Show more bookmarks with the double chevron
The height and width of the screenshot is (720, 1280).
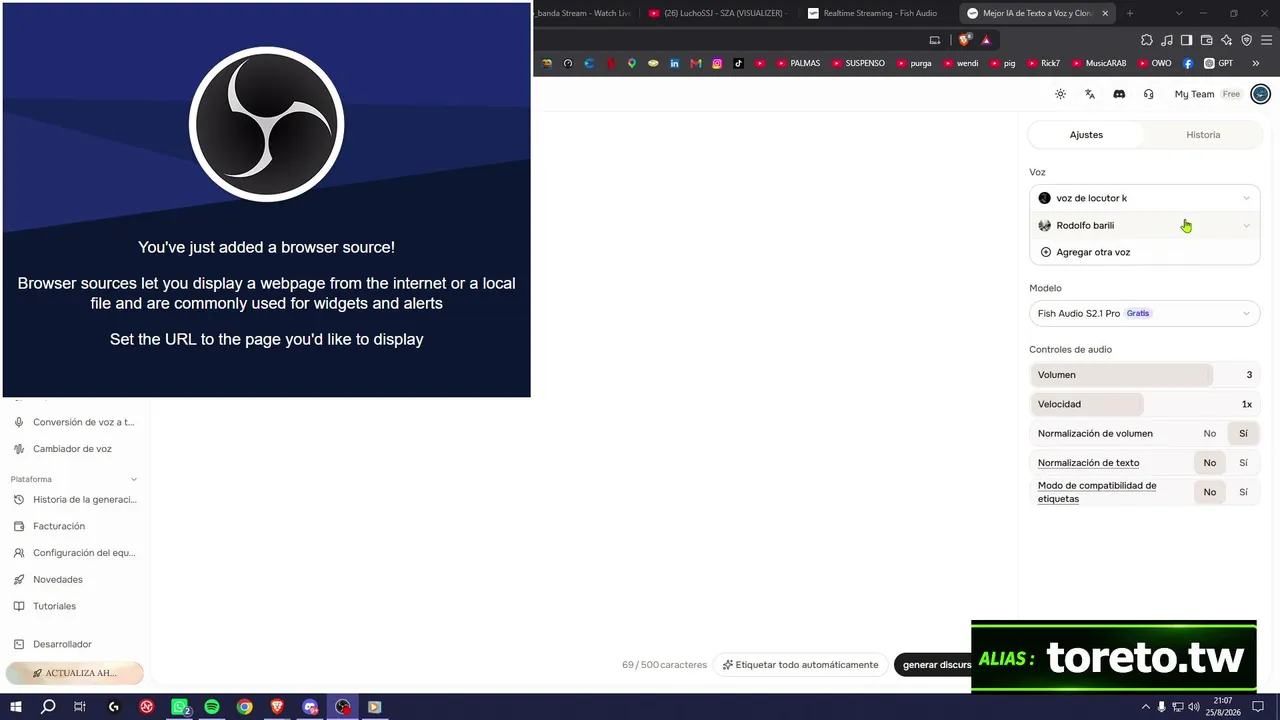click(x=1256, y=63)
